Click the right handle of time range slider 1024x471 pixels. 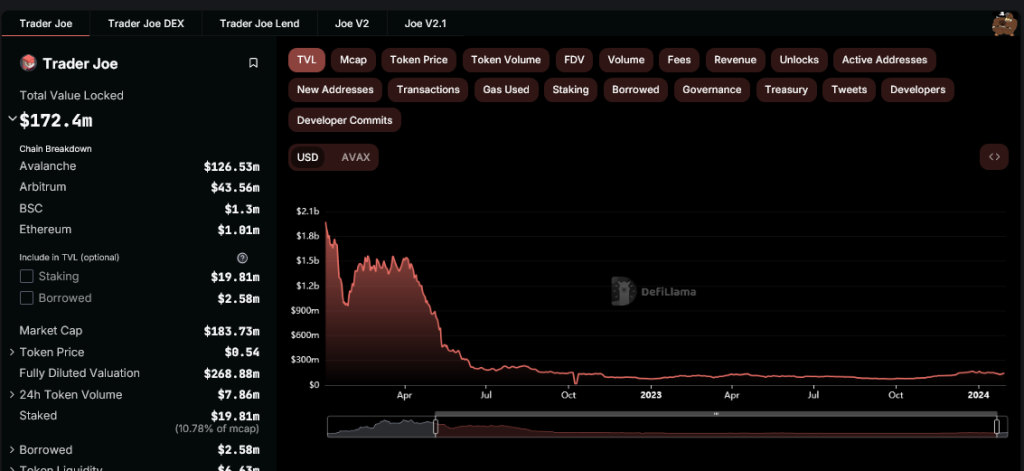pos(997,427)
